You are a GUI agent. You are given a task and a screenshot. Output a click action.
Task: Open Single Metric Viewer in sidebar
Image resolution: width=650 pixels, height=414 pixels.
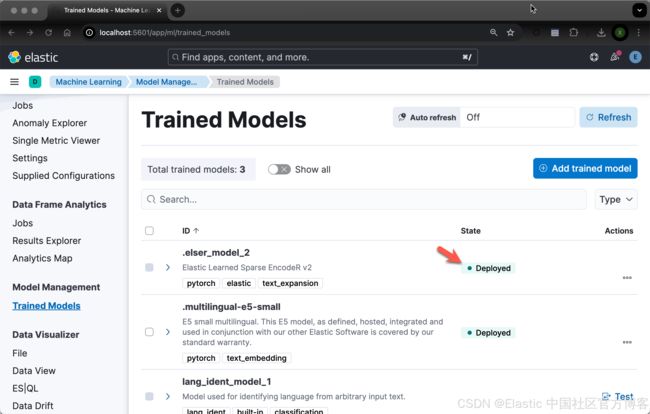[56, 140]
